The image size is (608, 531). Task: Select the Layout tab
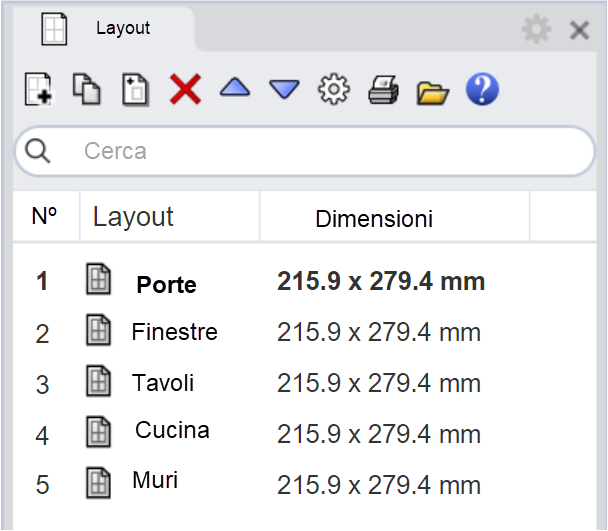pos(104,29)
